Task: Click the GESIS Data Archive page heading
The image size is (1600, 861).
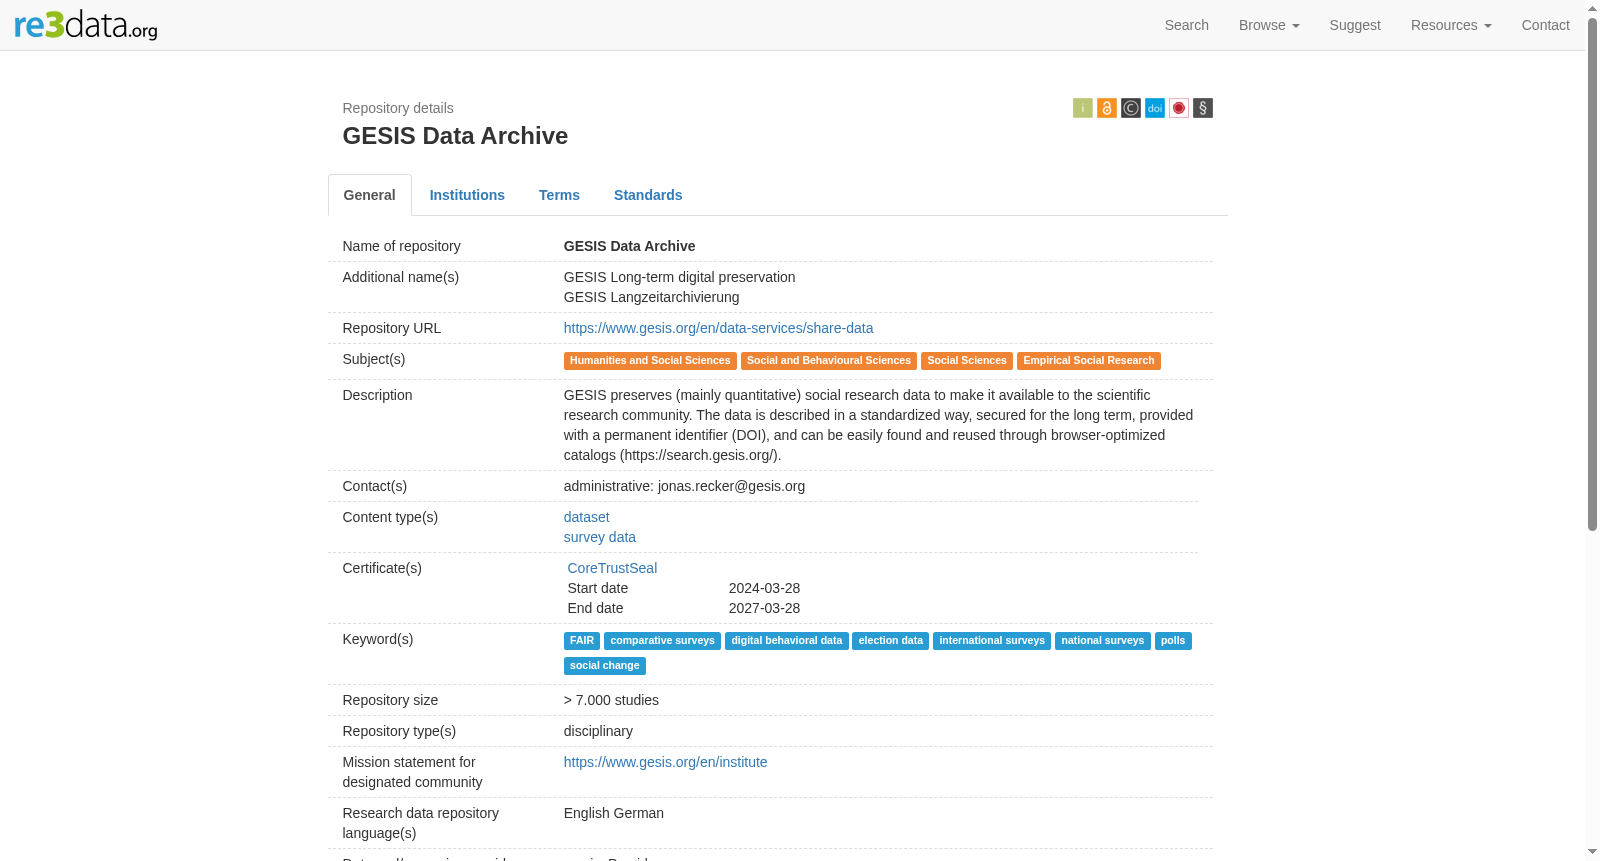Action: [455, 136]
